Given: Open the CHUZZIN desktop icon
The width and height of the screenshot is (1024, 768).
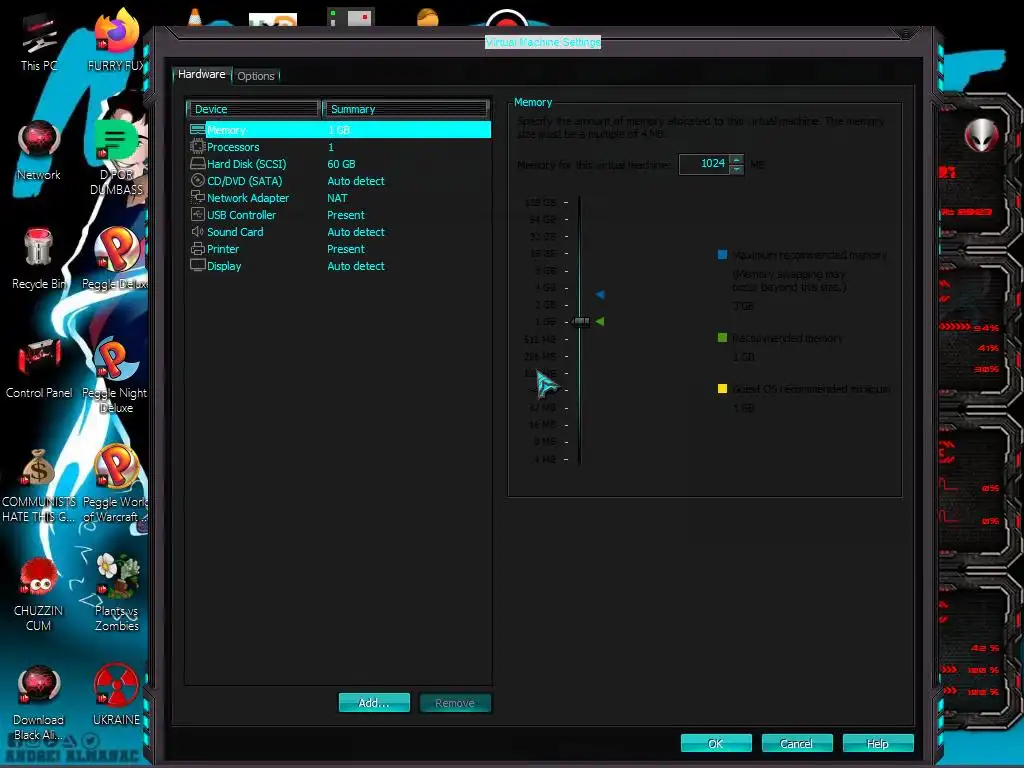Looking at the screenshot, I should pos(39,579).
